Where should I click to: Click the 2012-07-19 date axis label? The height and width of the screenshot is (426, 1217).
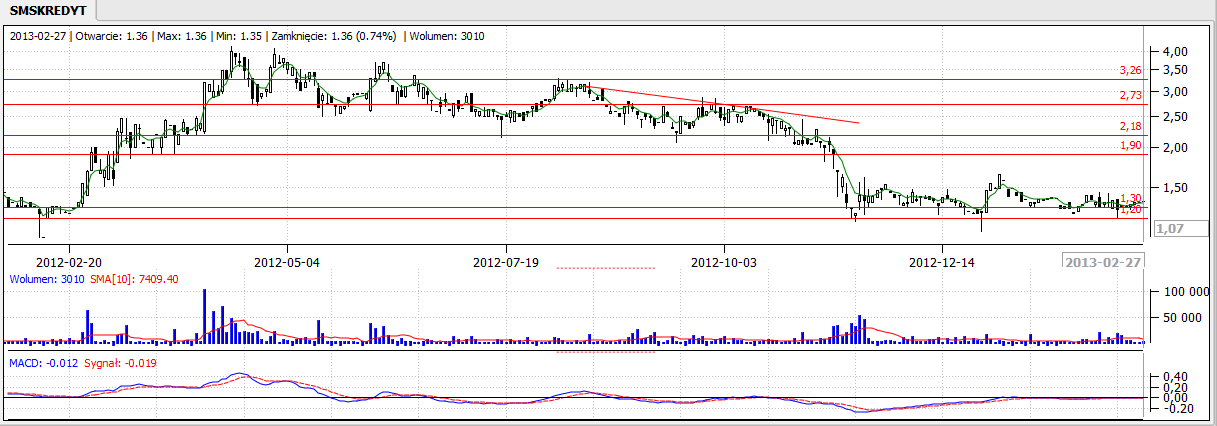[506, 263]
